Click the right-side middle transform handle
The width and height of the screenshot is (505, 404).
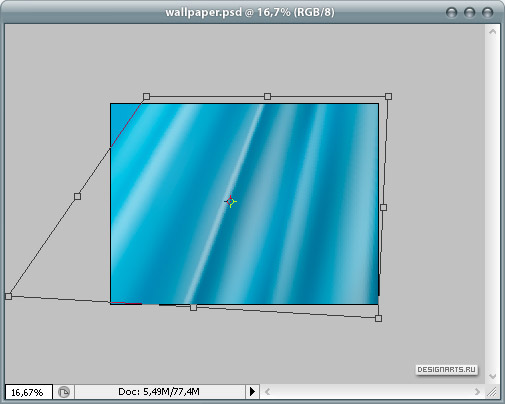[383, 207]
